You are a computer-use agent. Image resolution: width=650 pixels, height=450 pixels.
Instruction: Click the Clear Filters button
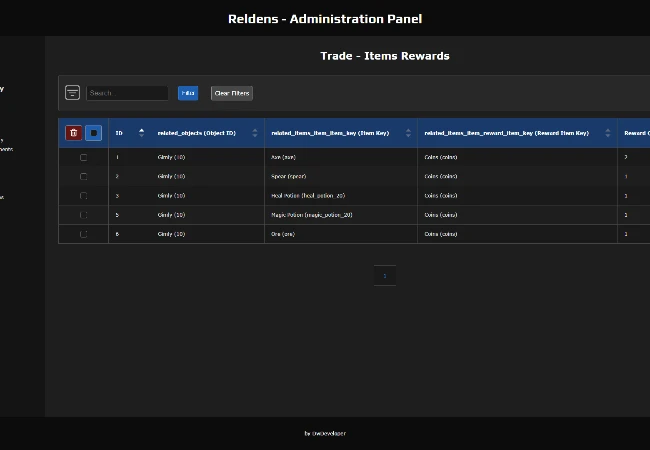click(x=232, y=93)
